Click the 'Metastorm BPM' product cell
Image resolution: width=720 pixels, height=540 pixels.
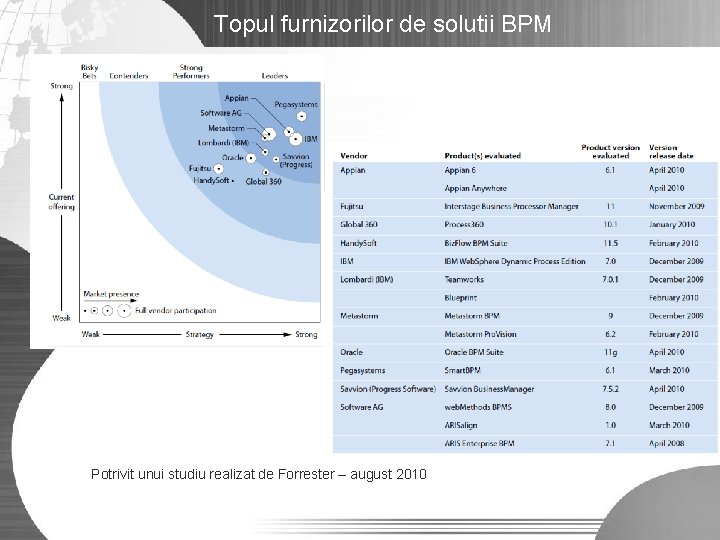[472, 316]
